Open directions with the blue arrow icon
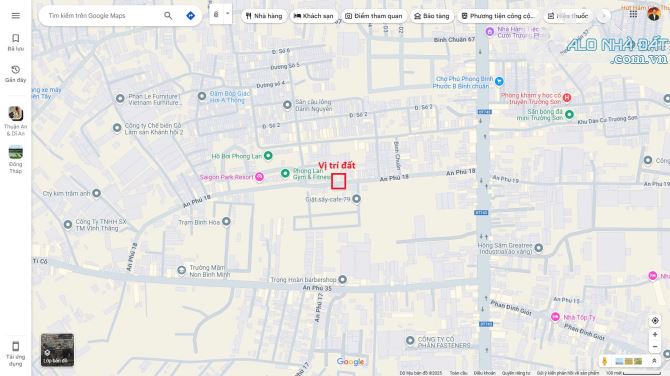The height and width of the screenshot is (376, 670). [191, 16]
